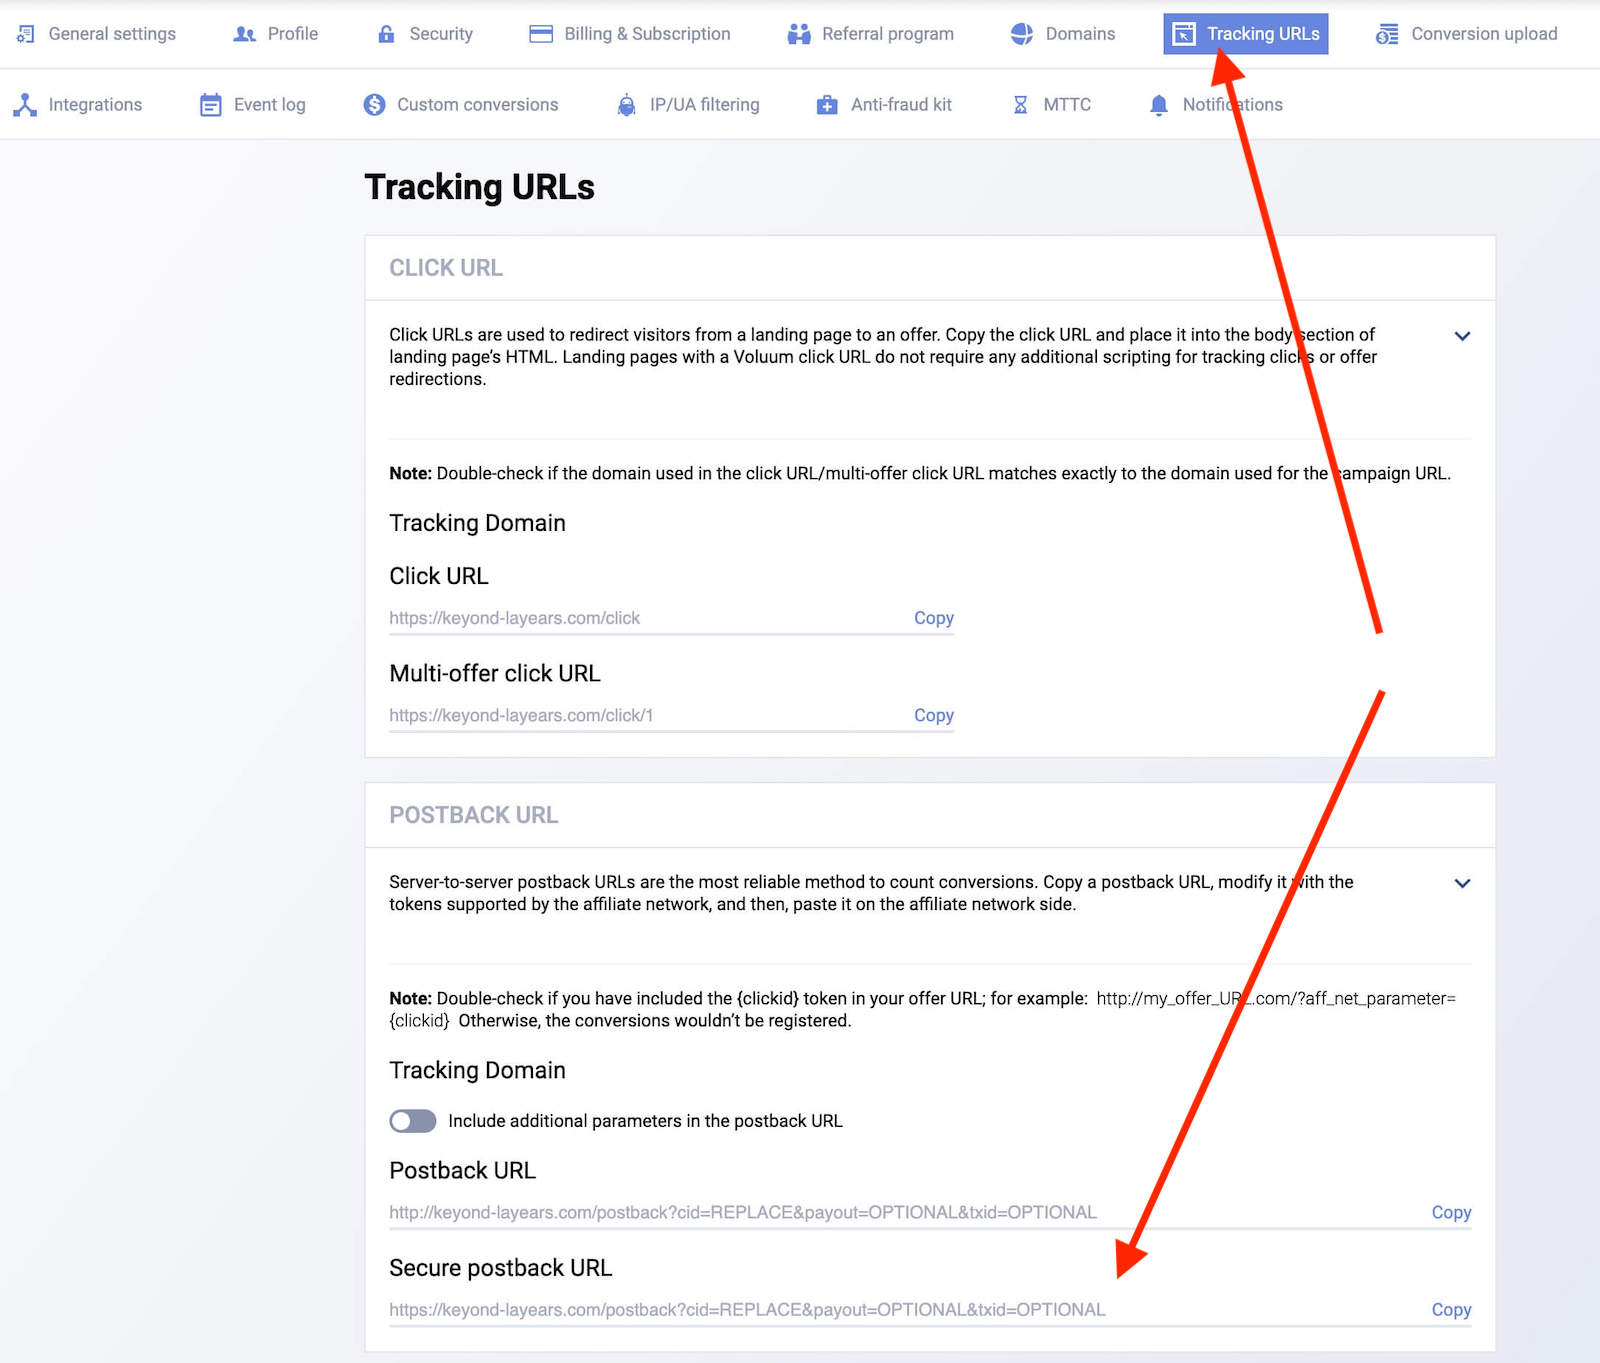Click the General settings icon
This screenshot has width=1600, height=1363.
coord(26,34)
